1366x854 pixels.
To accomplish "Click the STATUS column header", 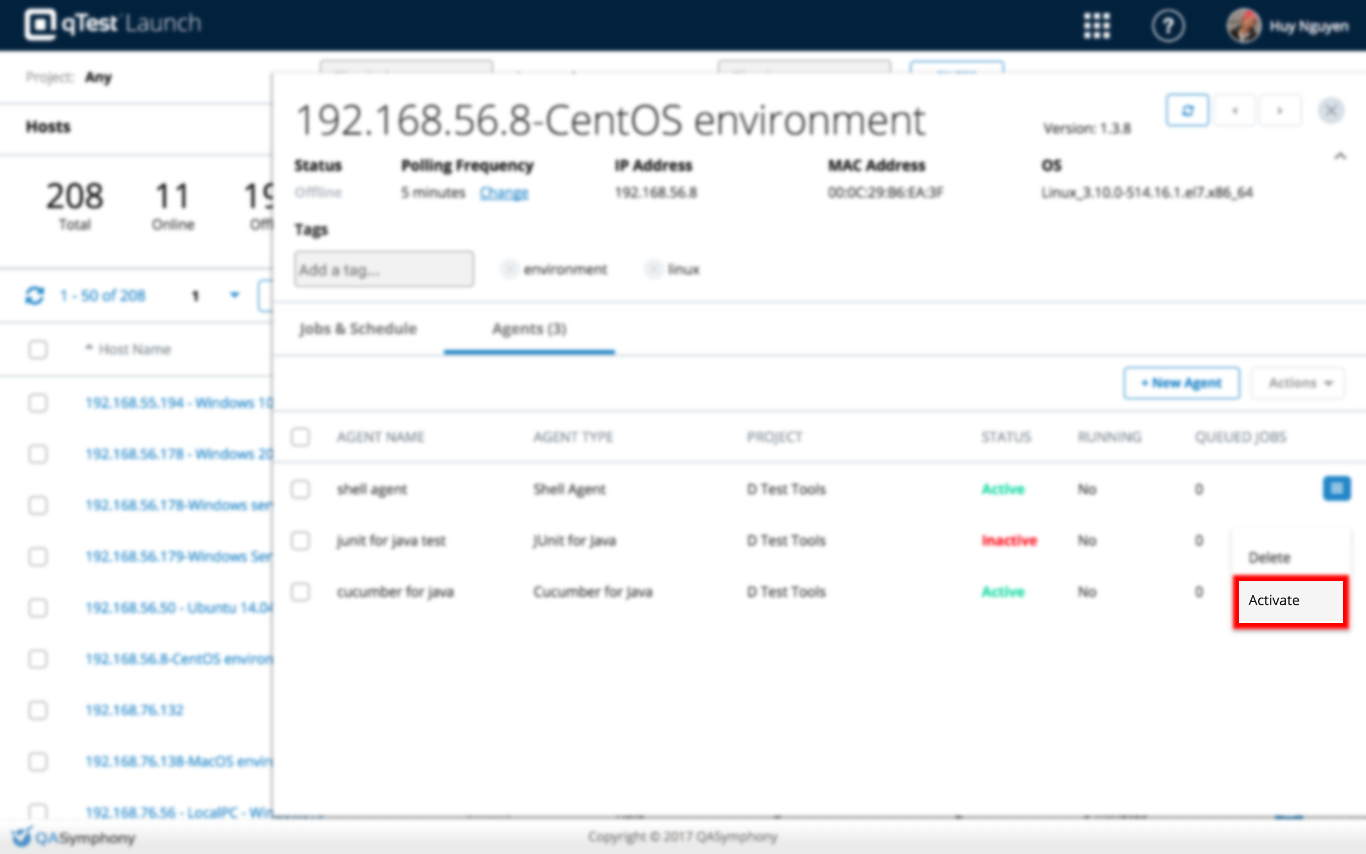I will click(x=1005, y=437).
